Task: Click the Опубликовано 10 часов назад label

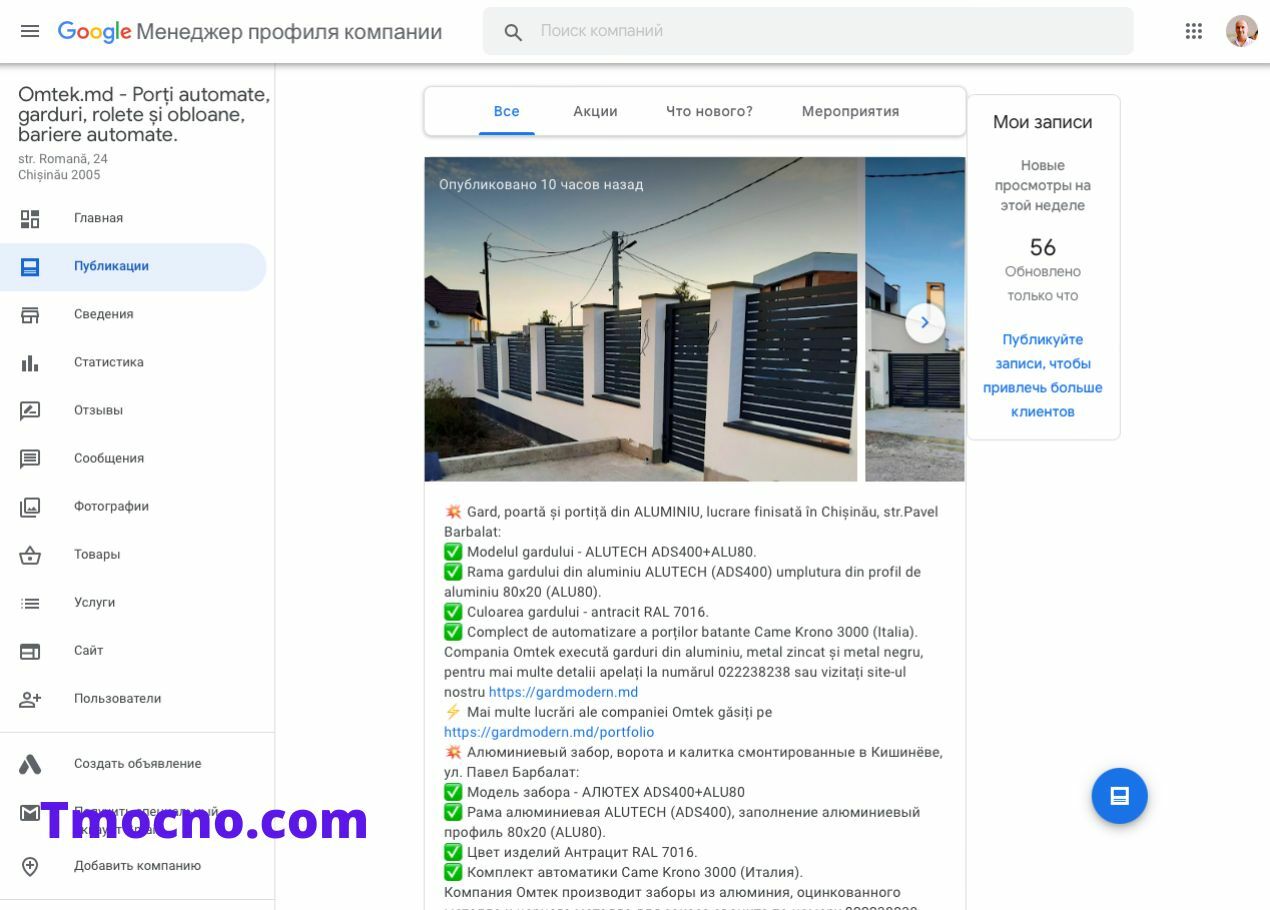Action: pos(541,185)
